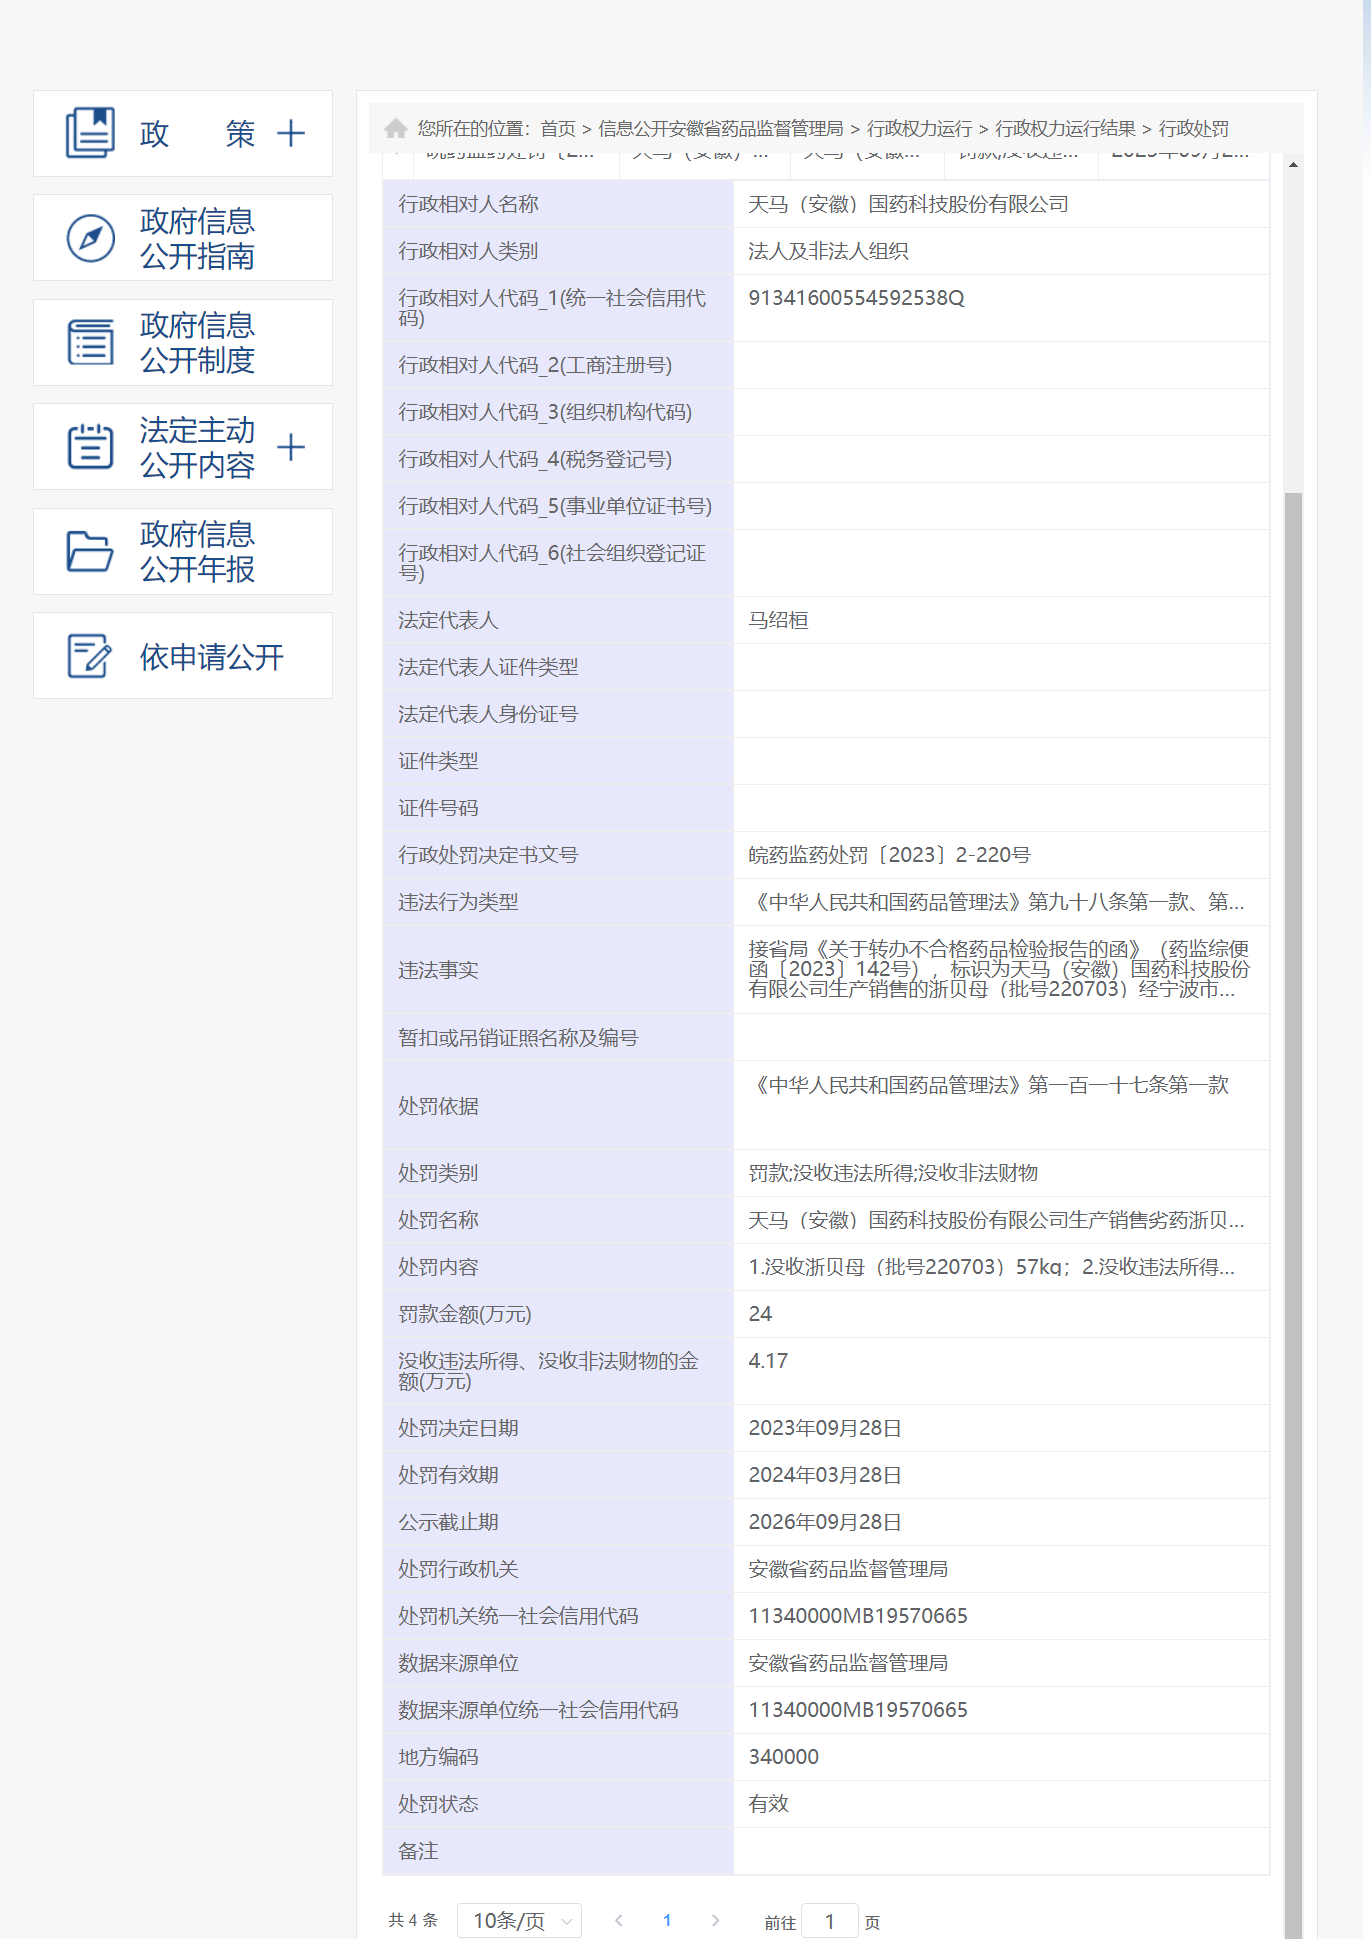Click the 违法行为类型 value text
The width and height of the screenshot is (1371, 1939).
click(996, 902)
